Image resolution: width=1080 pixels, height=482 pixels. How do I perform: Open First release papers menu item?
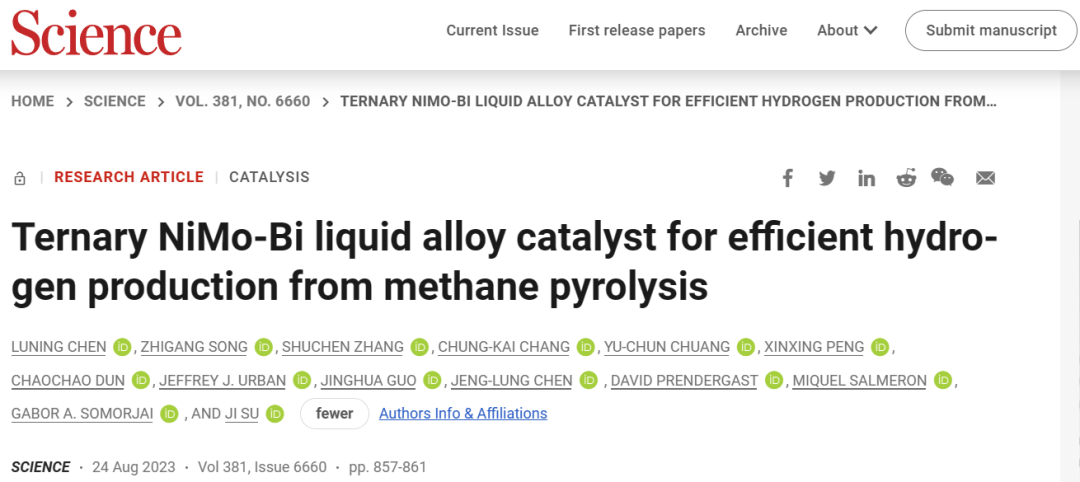point(637,30)
